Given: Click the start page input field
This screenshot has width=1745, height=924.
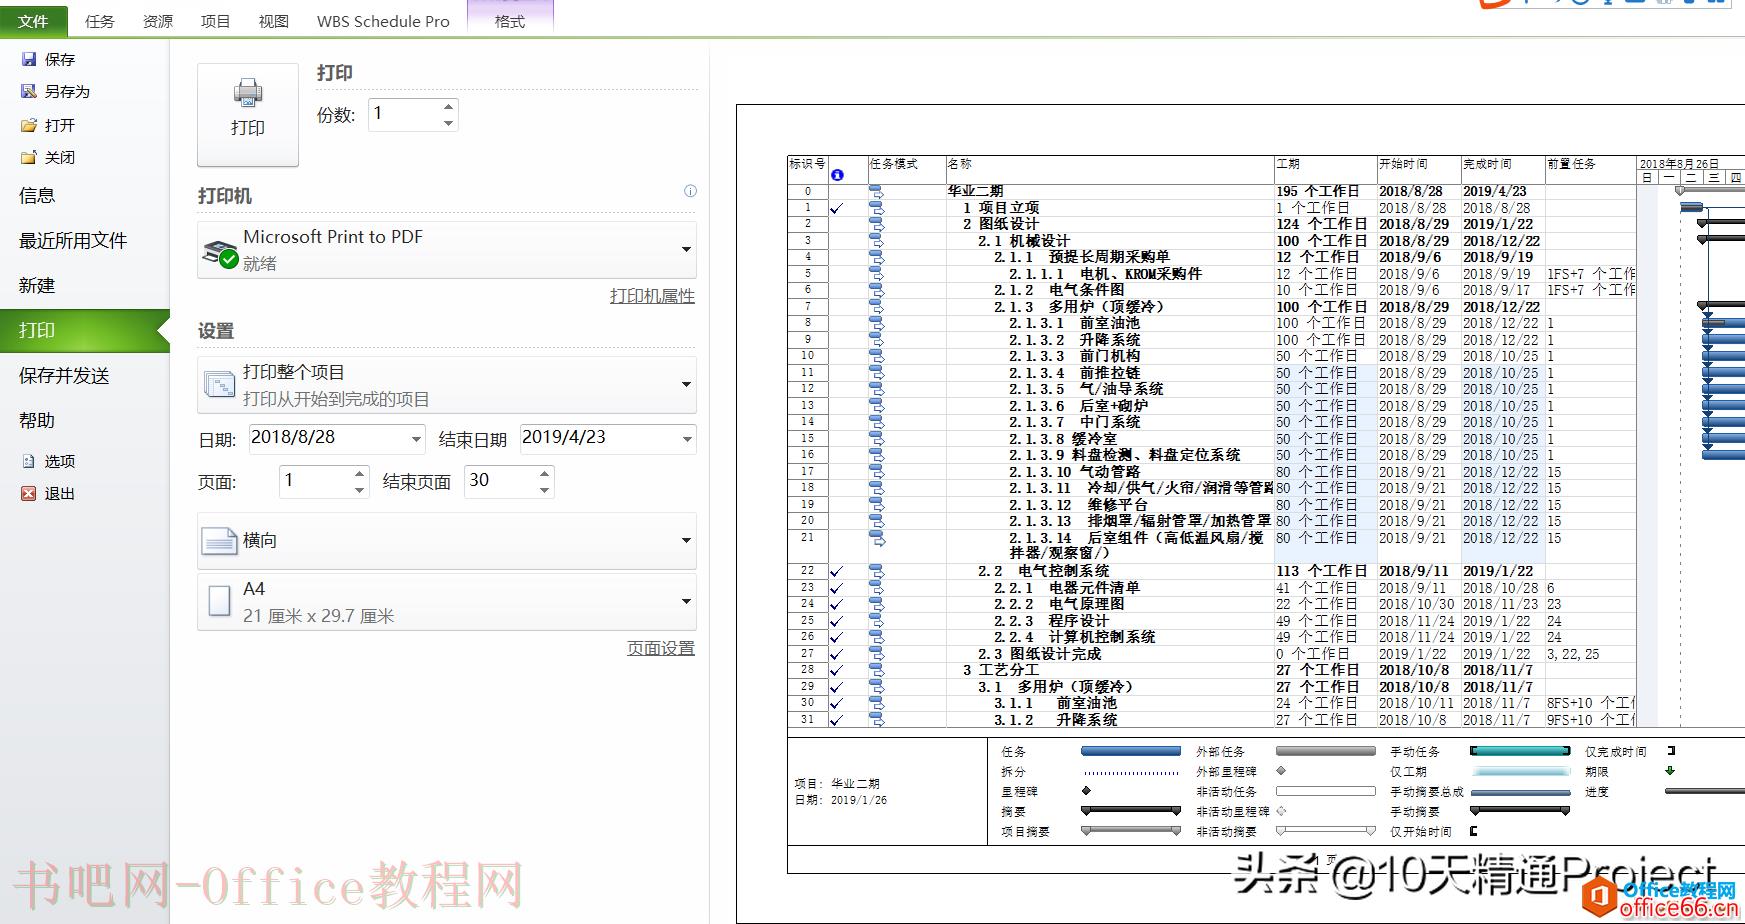Looking at the screenshot, I should click(315, 481).
